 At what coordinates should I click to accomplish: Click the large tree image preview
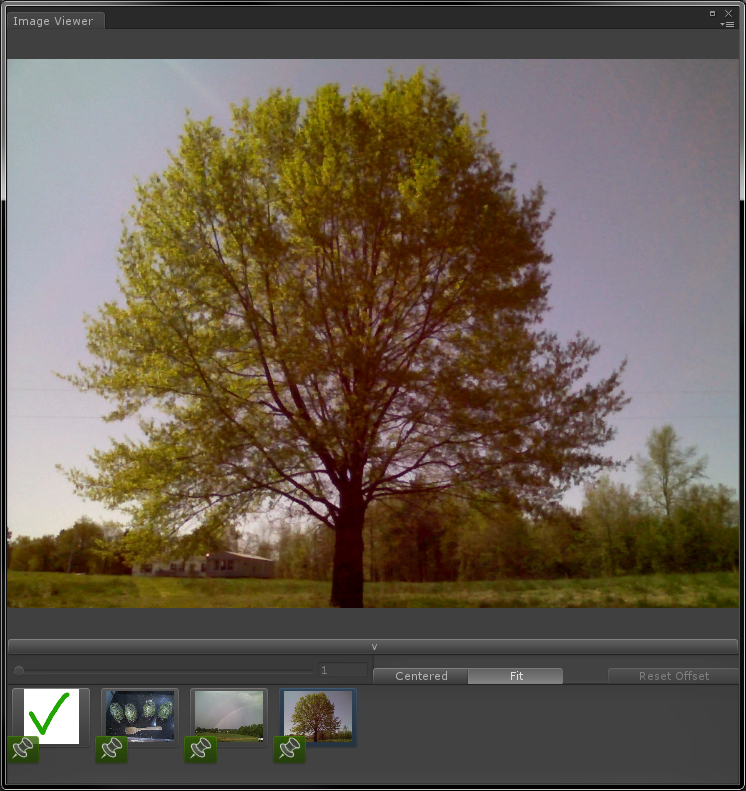tap(373, 333)
